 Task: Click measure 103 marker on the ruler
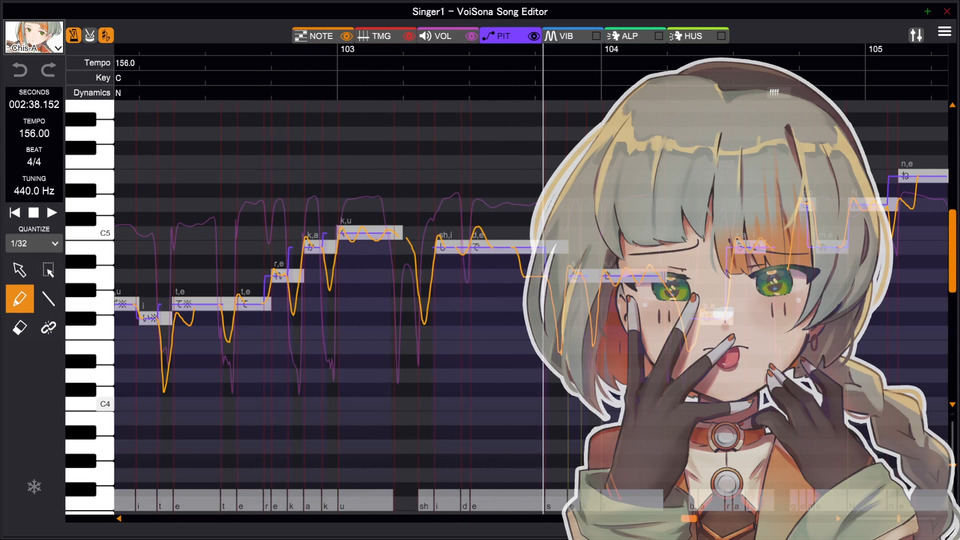pyautogui.click(x=347, y=49)
